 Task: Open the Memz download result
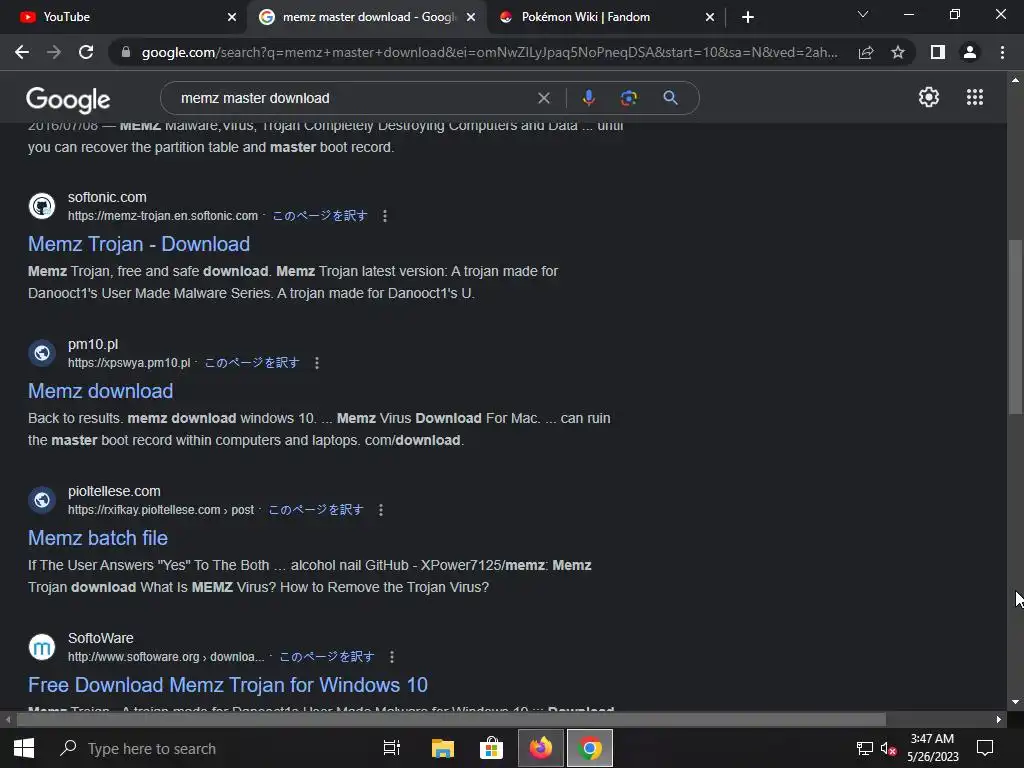tap(101, 391)
